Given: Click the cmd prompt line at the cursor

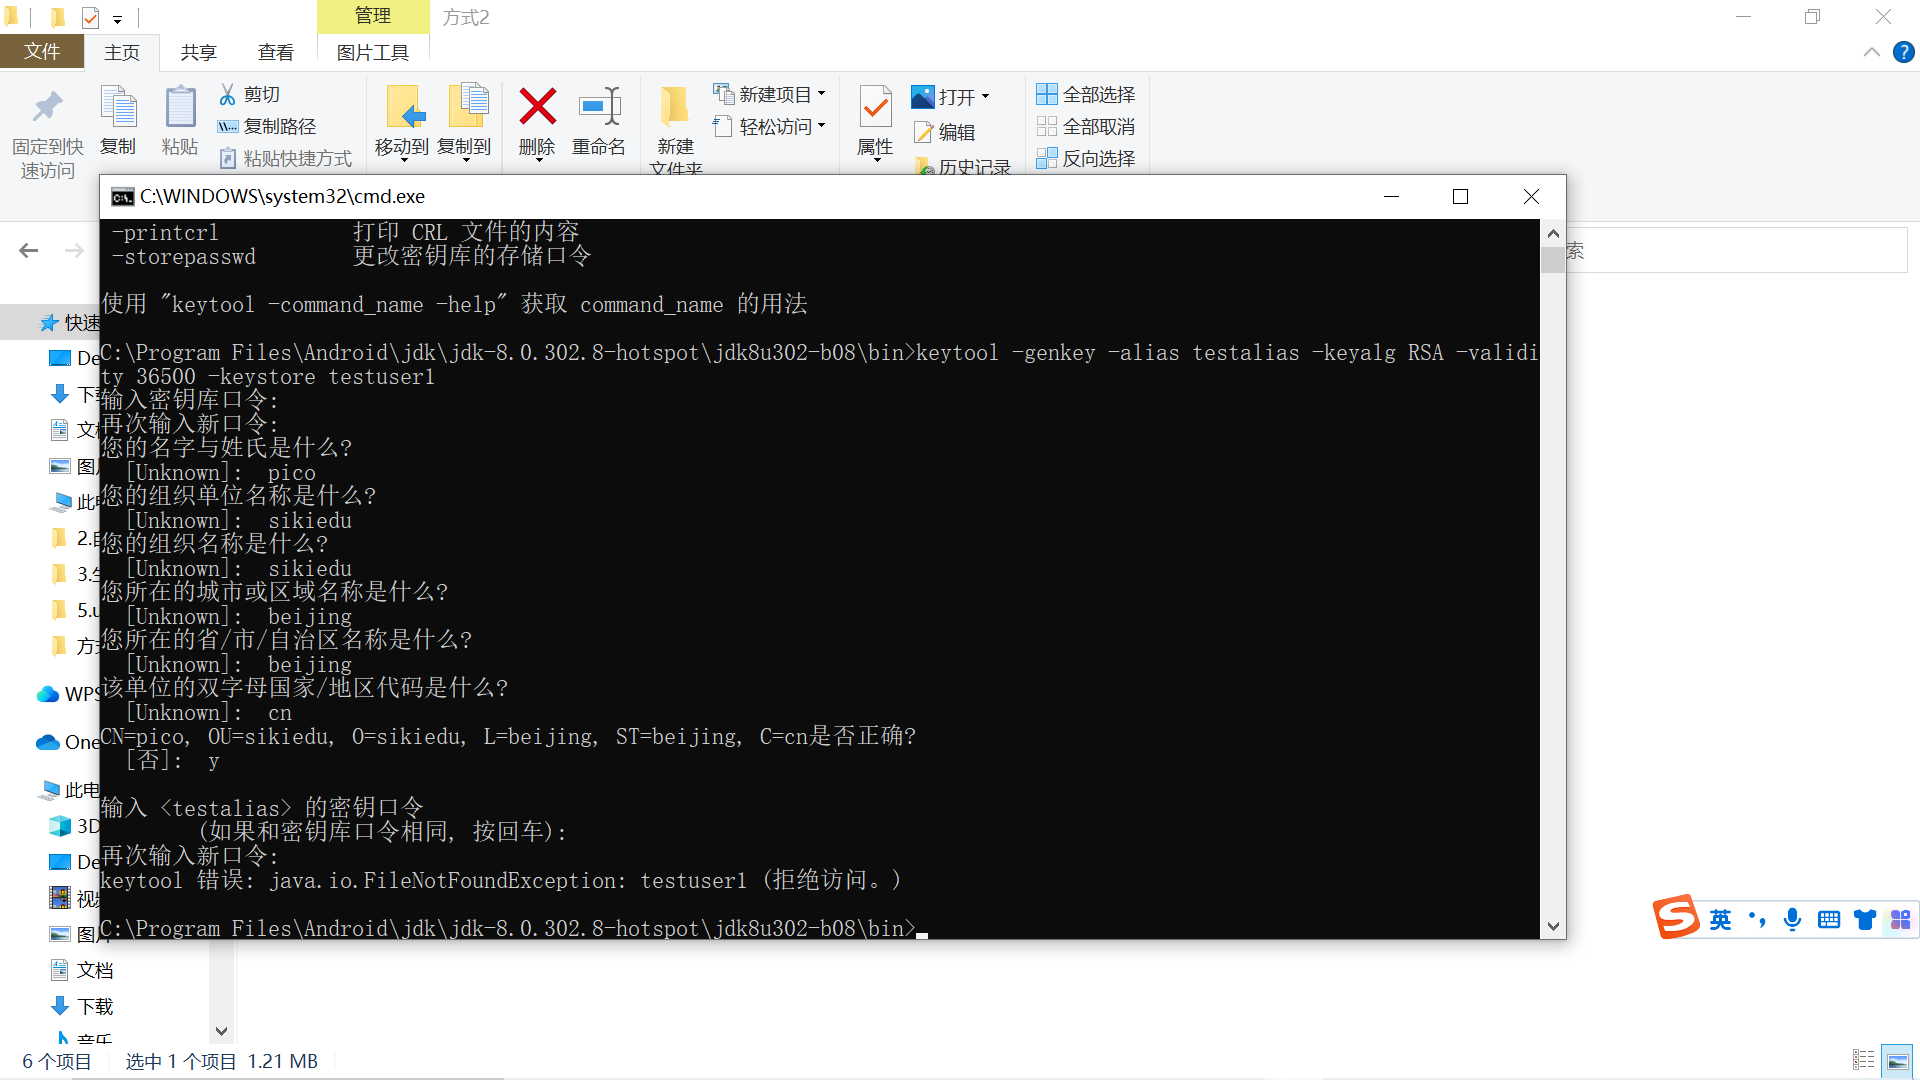Looking at the screenshot, I should coord(514,929).
